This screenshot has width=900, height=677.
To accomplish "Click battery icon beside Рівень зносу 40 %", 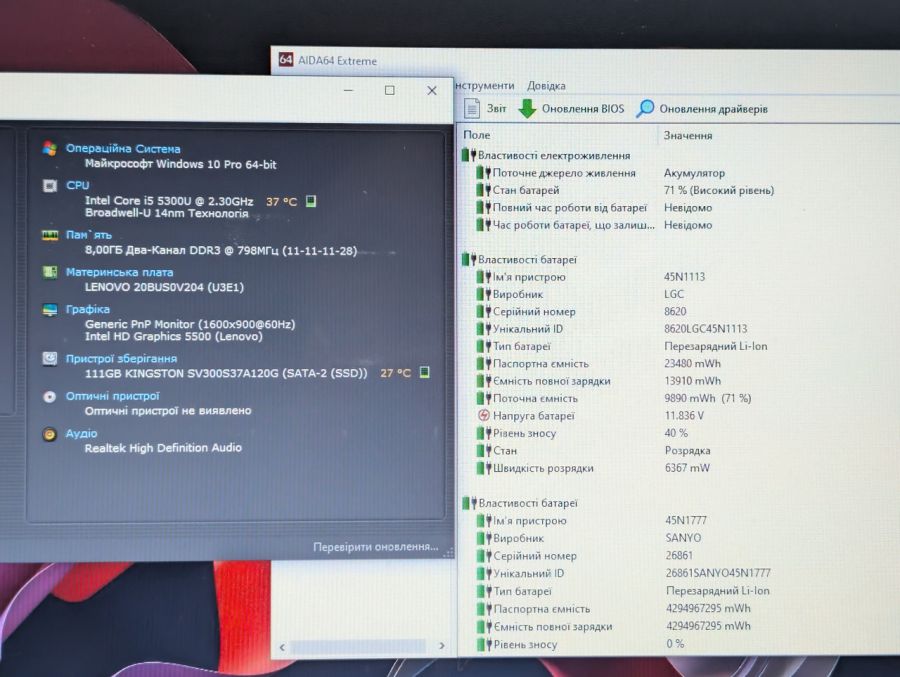I will pyautogui.click(x=484, y=433).
